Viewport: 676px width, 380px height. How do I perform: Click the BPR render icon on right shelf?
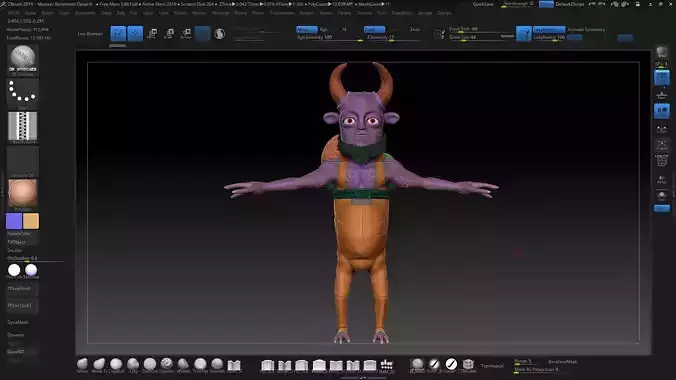(x=662, y=53)
